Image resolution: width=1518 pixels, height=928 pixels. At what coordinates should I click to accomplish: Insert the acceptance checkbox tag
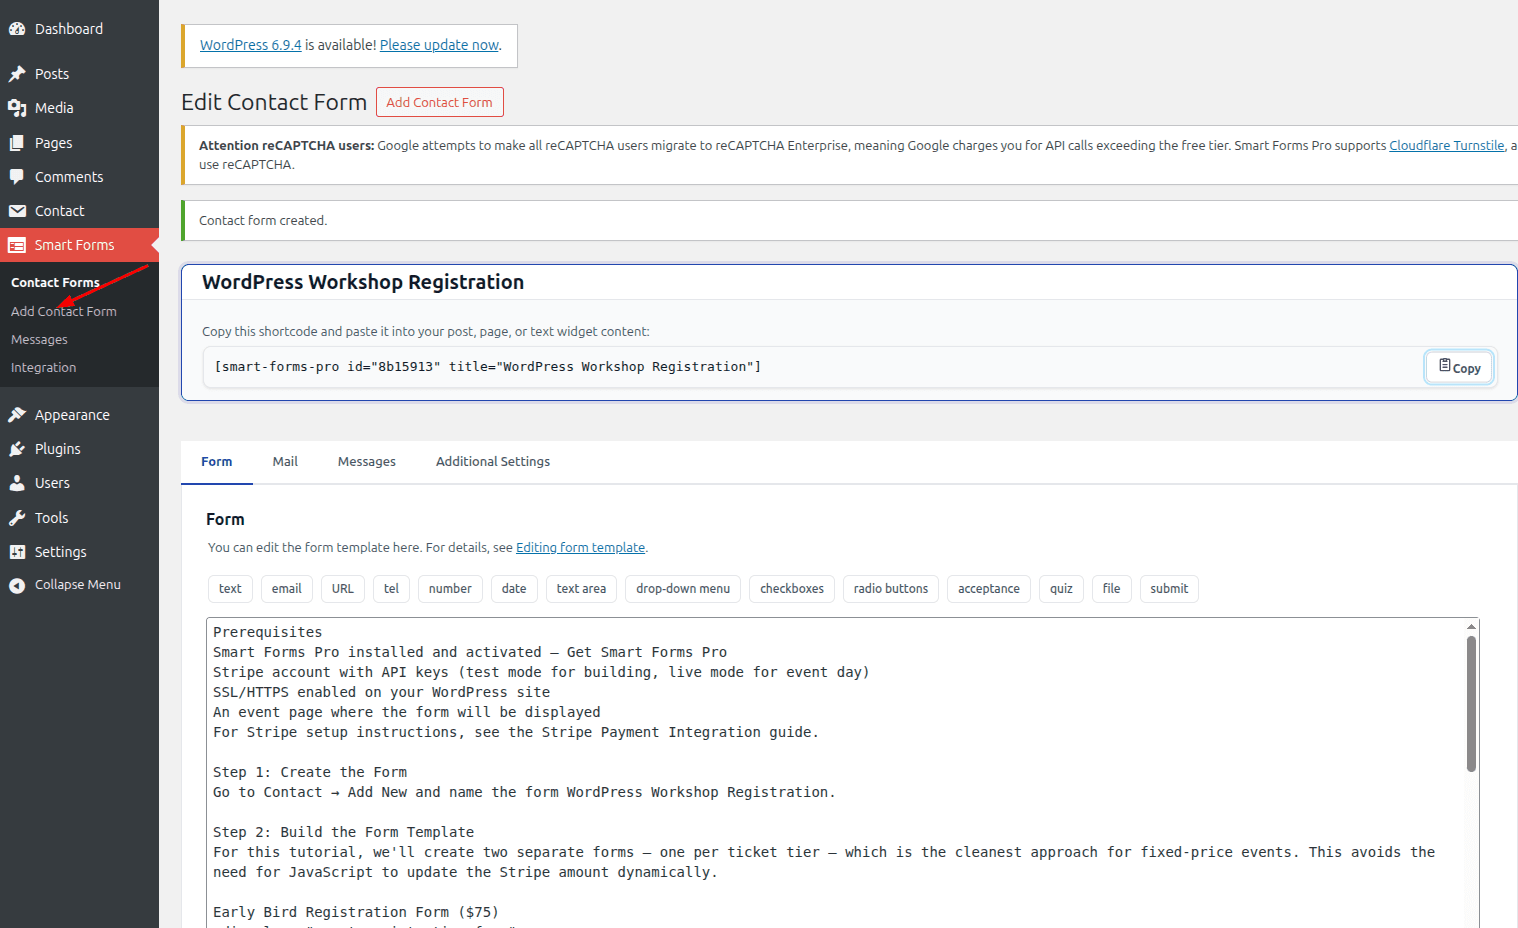(x=988, y=589)
